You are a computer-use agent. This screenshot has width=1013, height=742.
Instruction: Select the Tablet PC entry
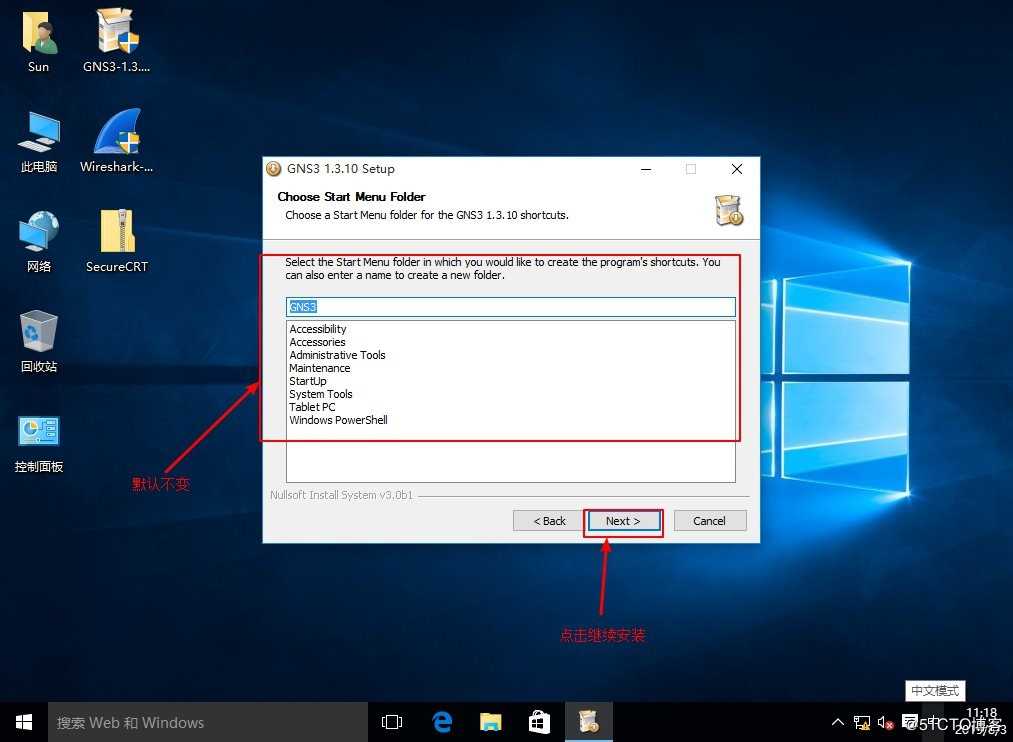[313, 407]
